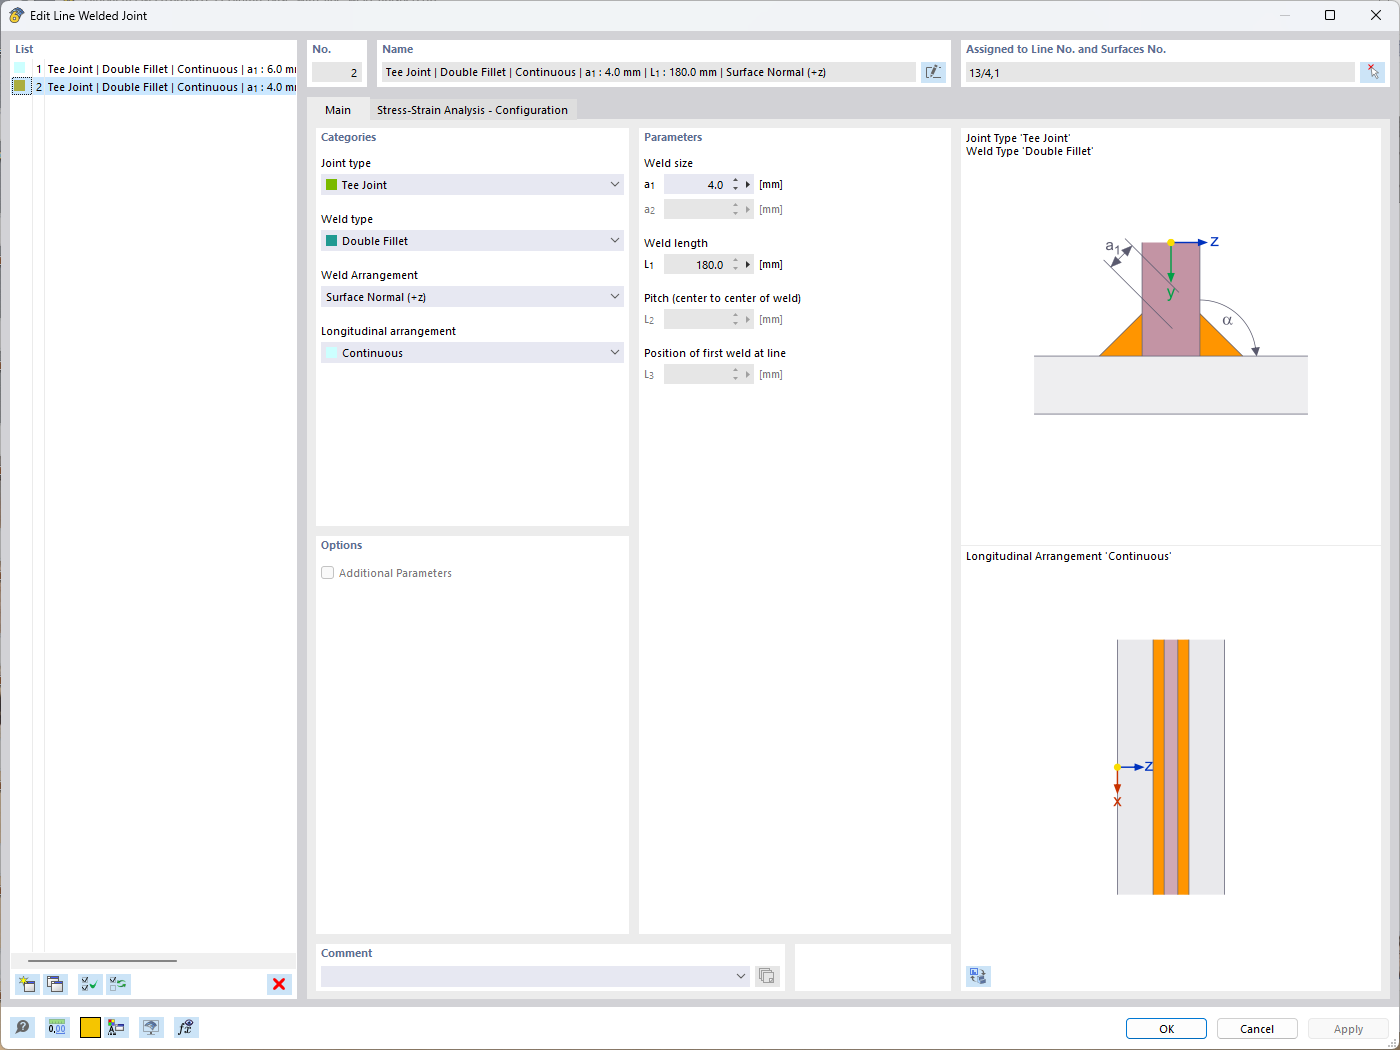This screenshot has height=1050, width=1400.
Task: Select all list items with check icon
Action: (x=90, y=984)
